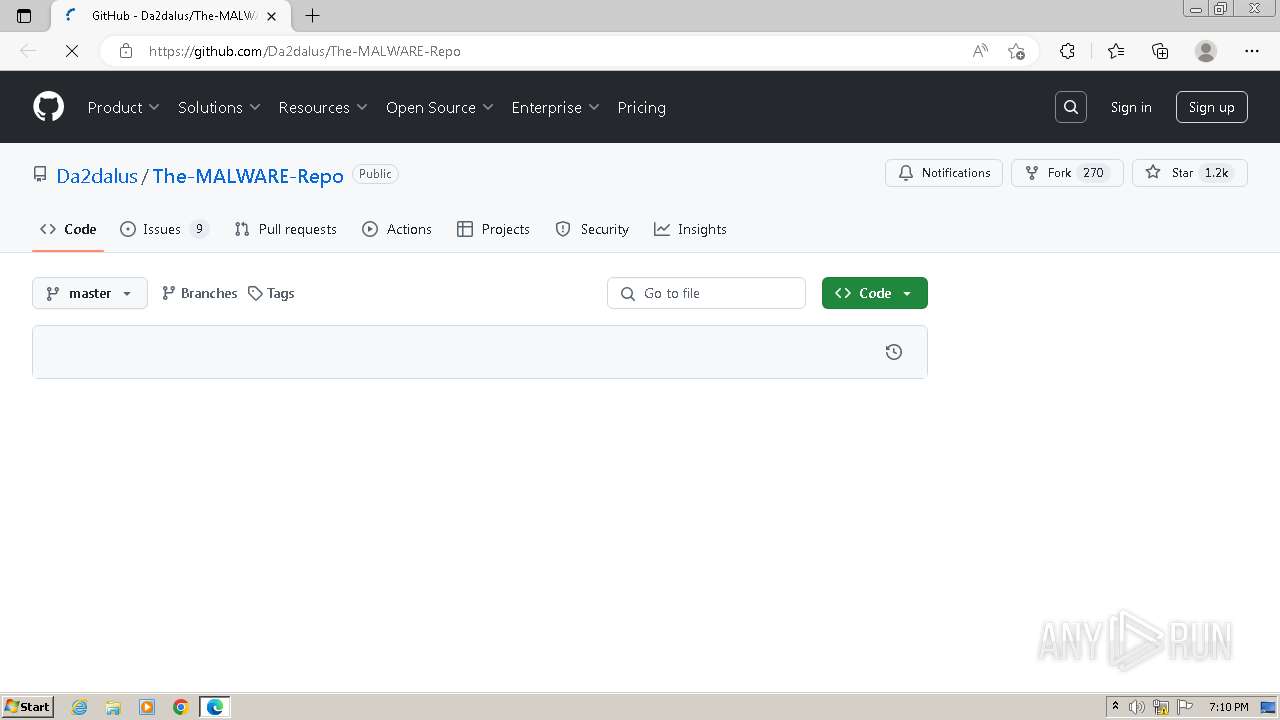Launch Chrome from the taskbar
The image size is (1280, 720).
click(x=180, y=707)
